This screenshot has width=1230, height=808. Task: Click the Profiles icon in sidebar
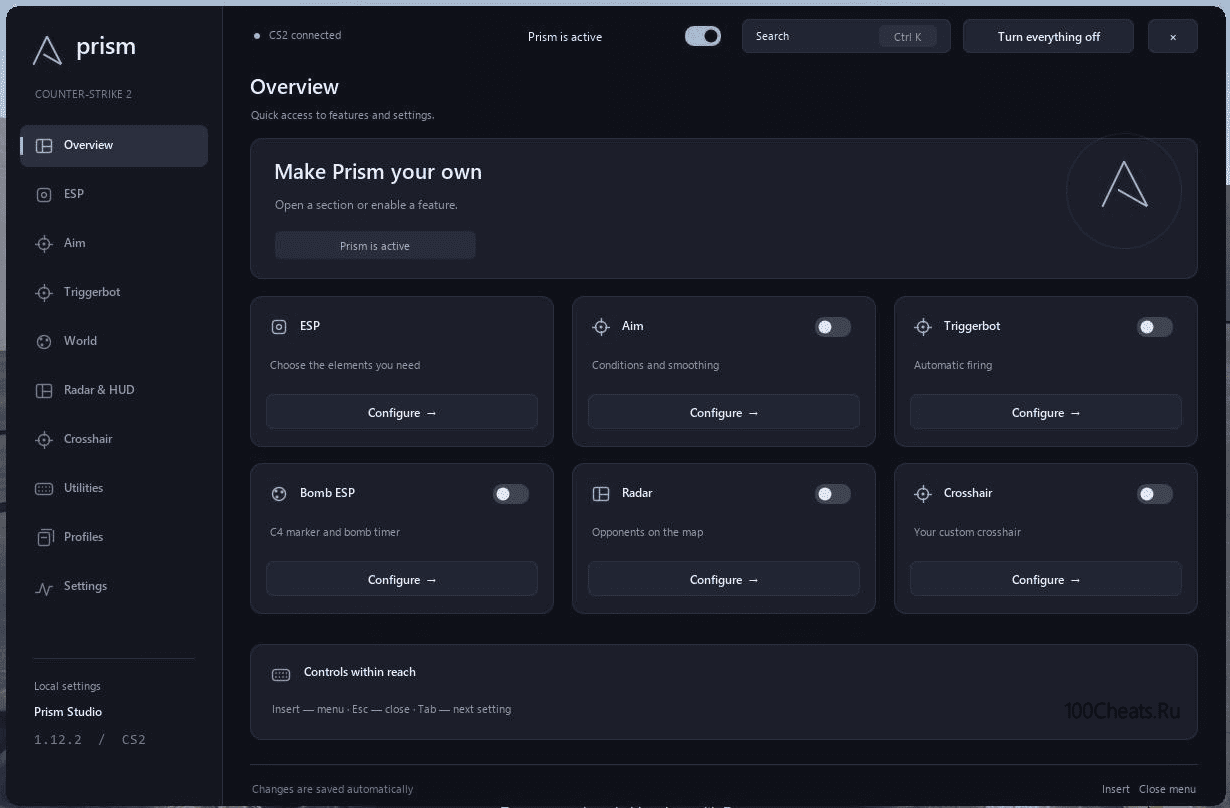click(x=44, y=538)
